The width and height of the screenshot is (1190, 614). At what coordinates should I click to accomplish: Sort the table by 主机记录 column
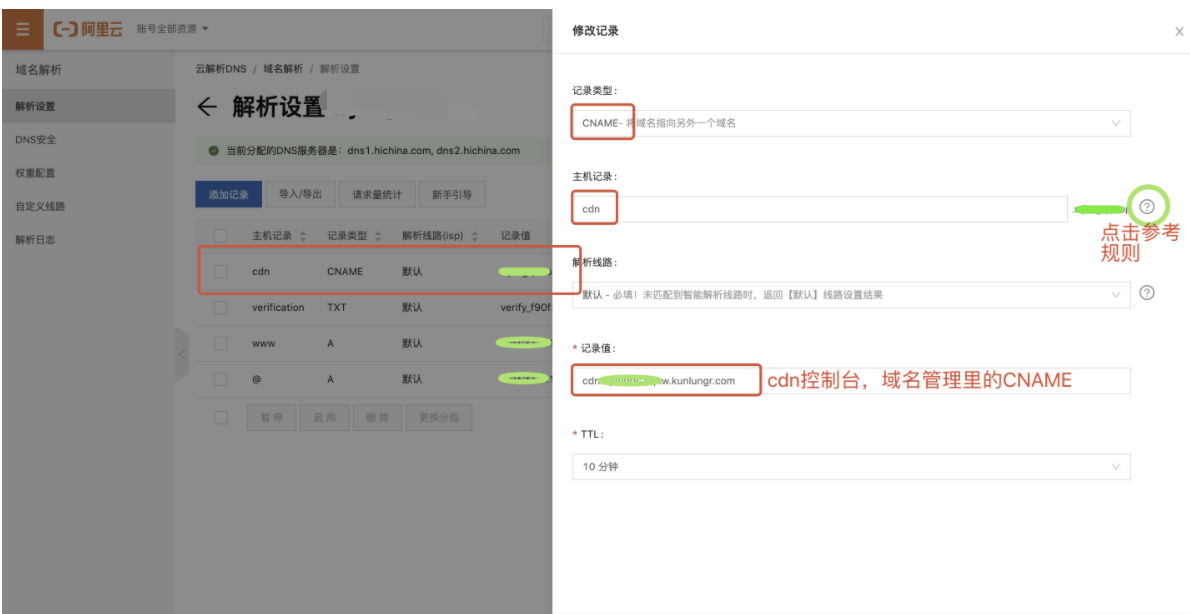click(x=303, y=237)
